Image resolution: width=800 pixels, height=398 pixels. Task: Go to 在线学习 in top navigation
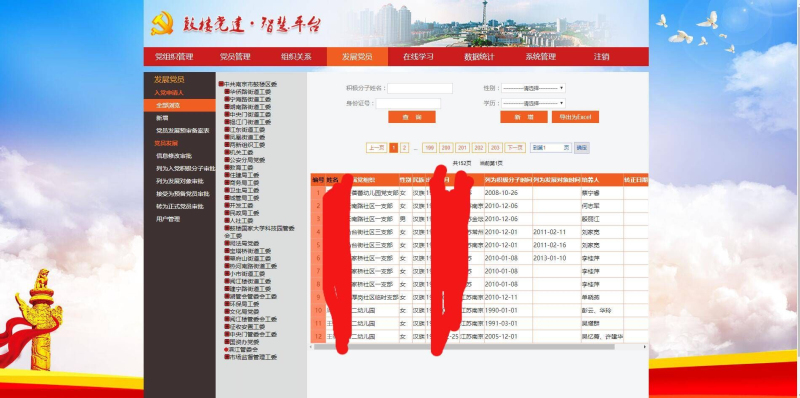[x=418, y=57]
